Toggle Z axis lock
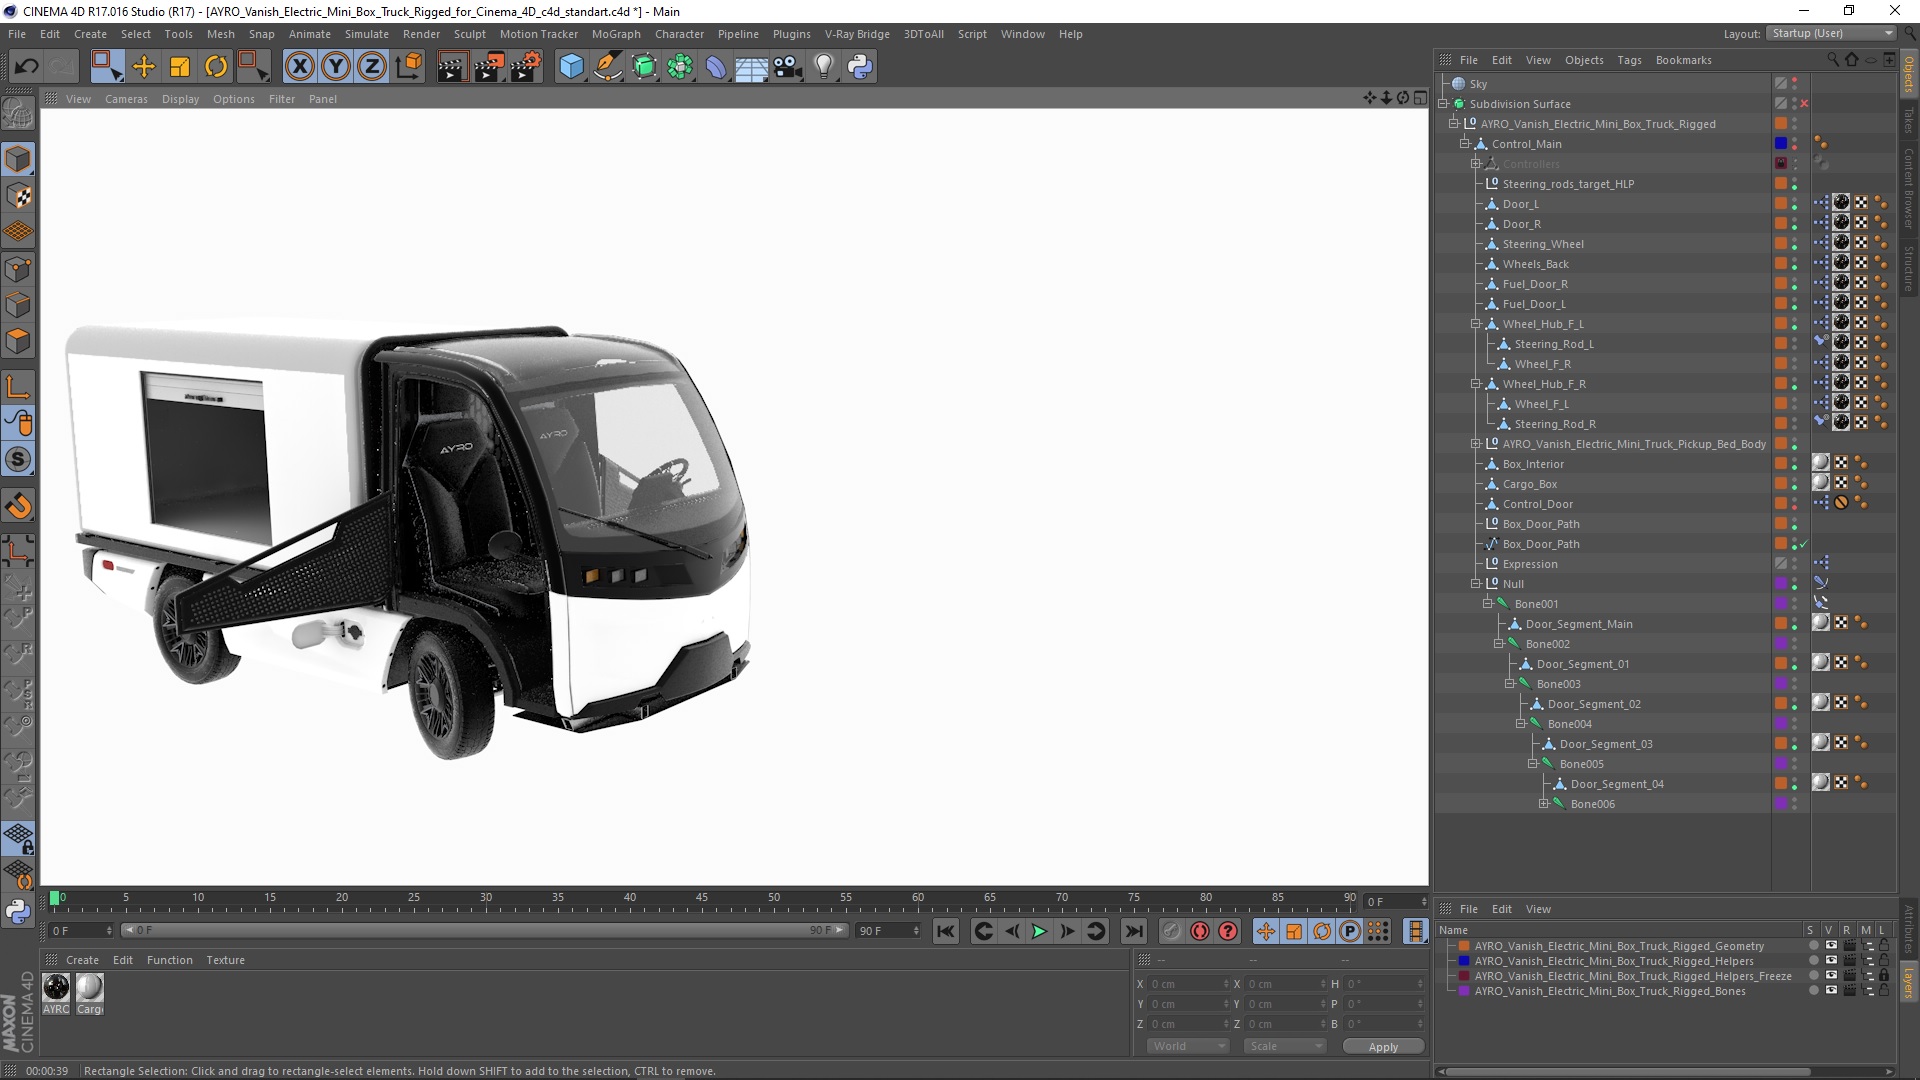The image size is (1920, 1080). 371,67
